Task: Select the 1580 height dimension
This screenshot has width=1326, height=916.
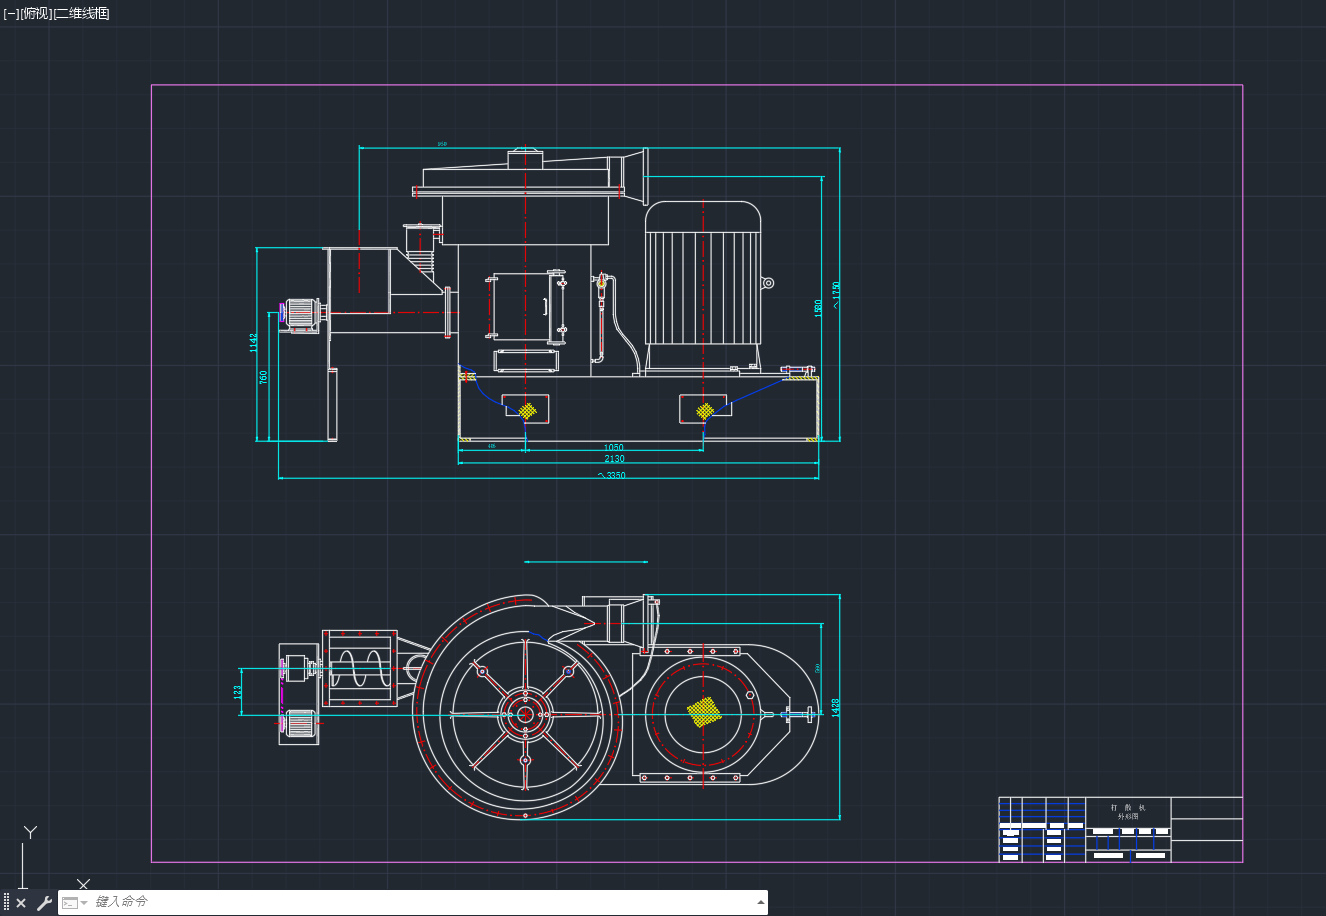Action: 818,307
